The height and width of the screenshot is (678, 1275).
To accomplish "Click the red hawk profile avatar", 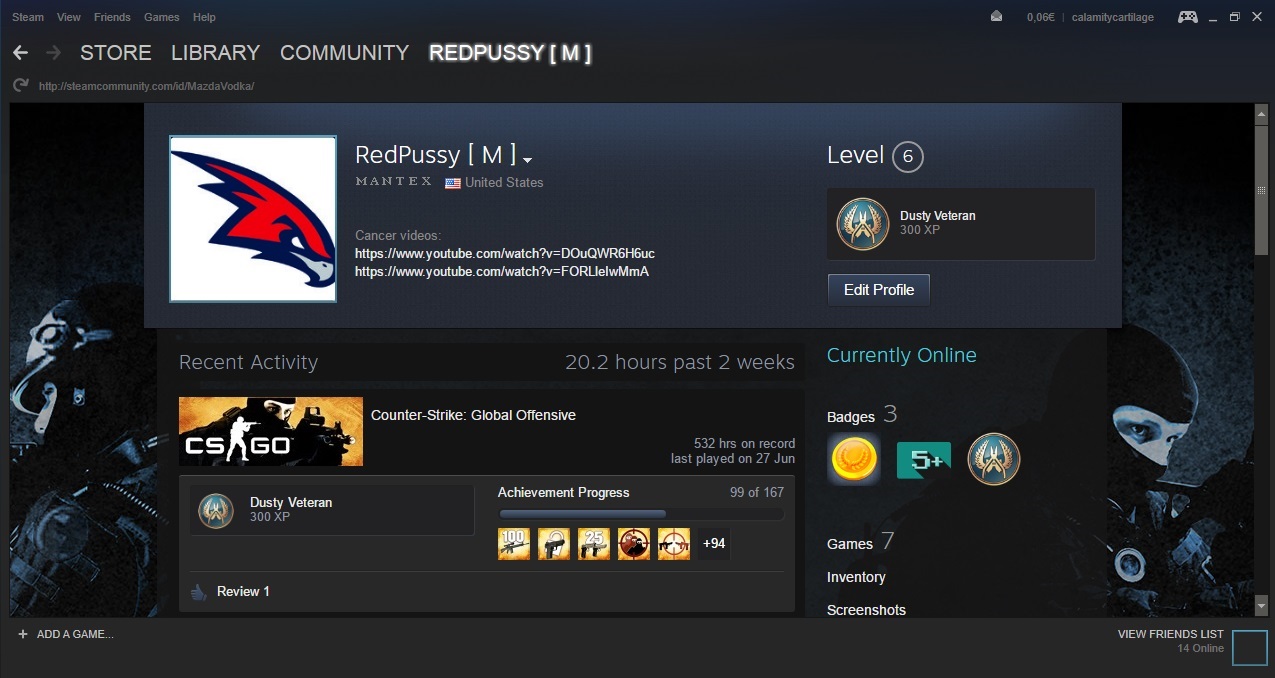I will pos(253,219).
